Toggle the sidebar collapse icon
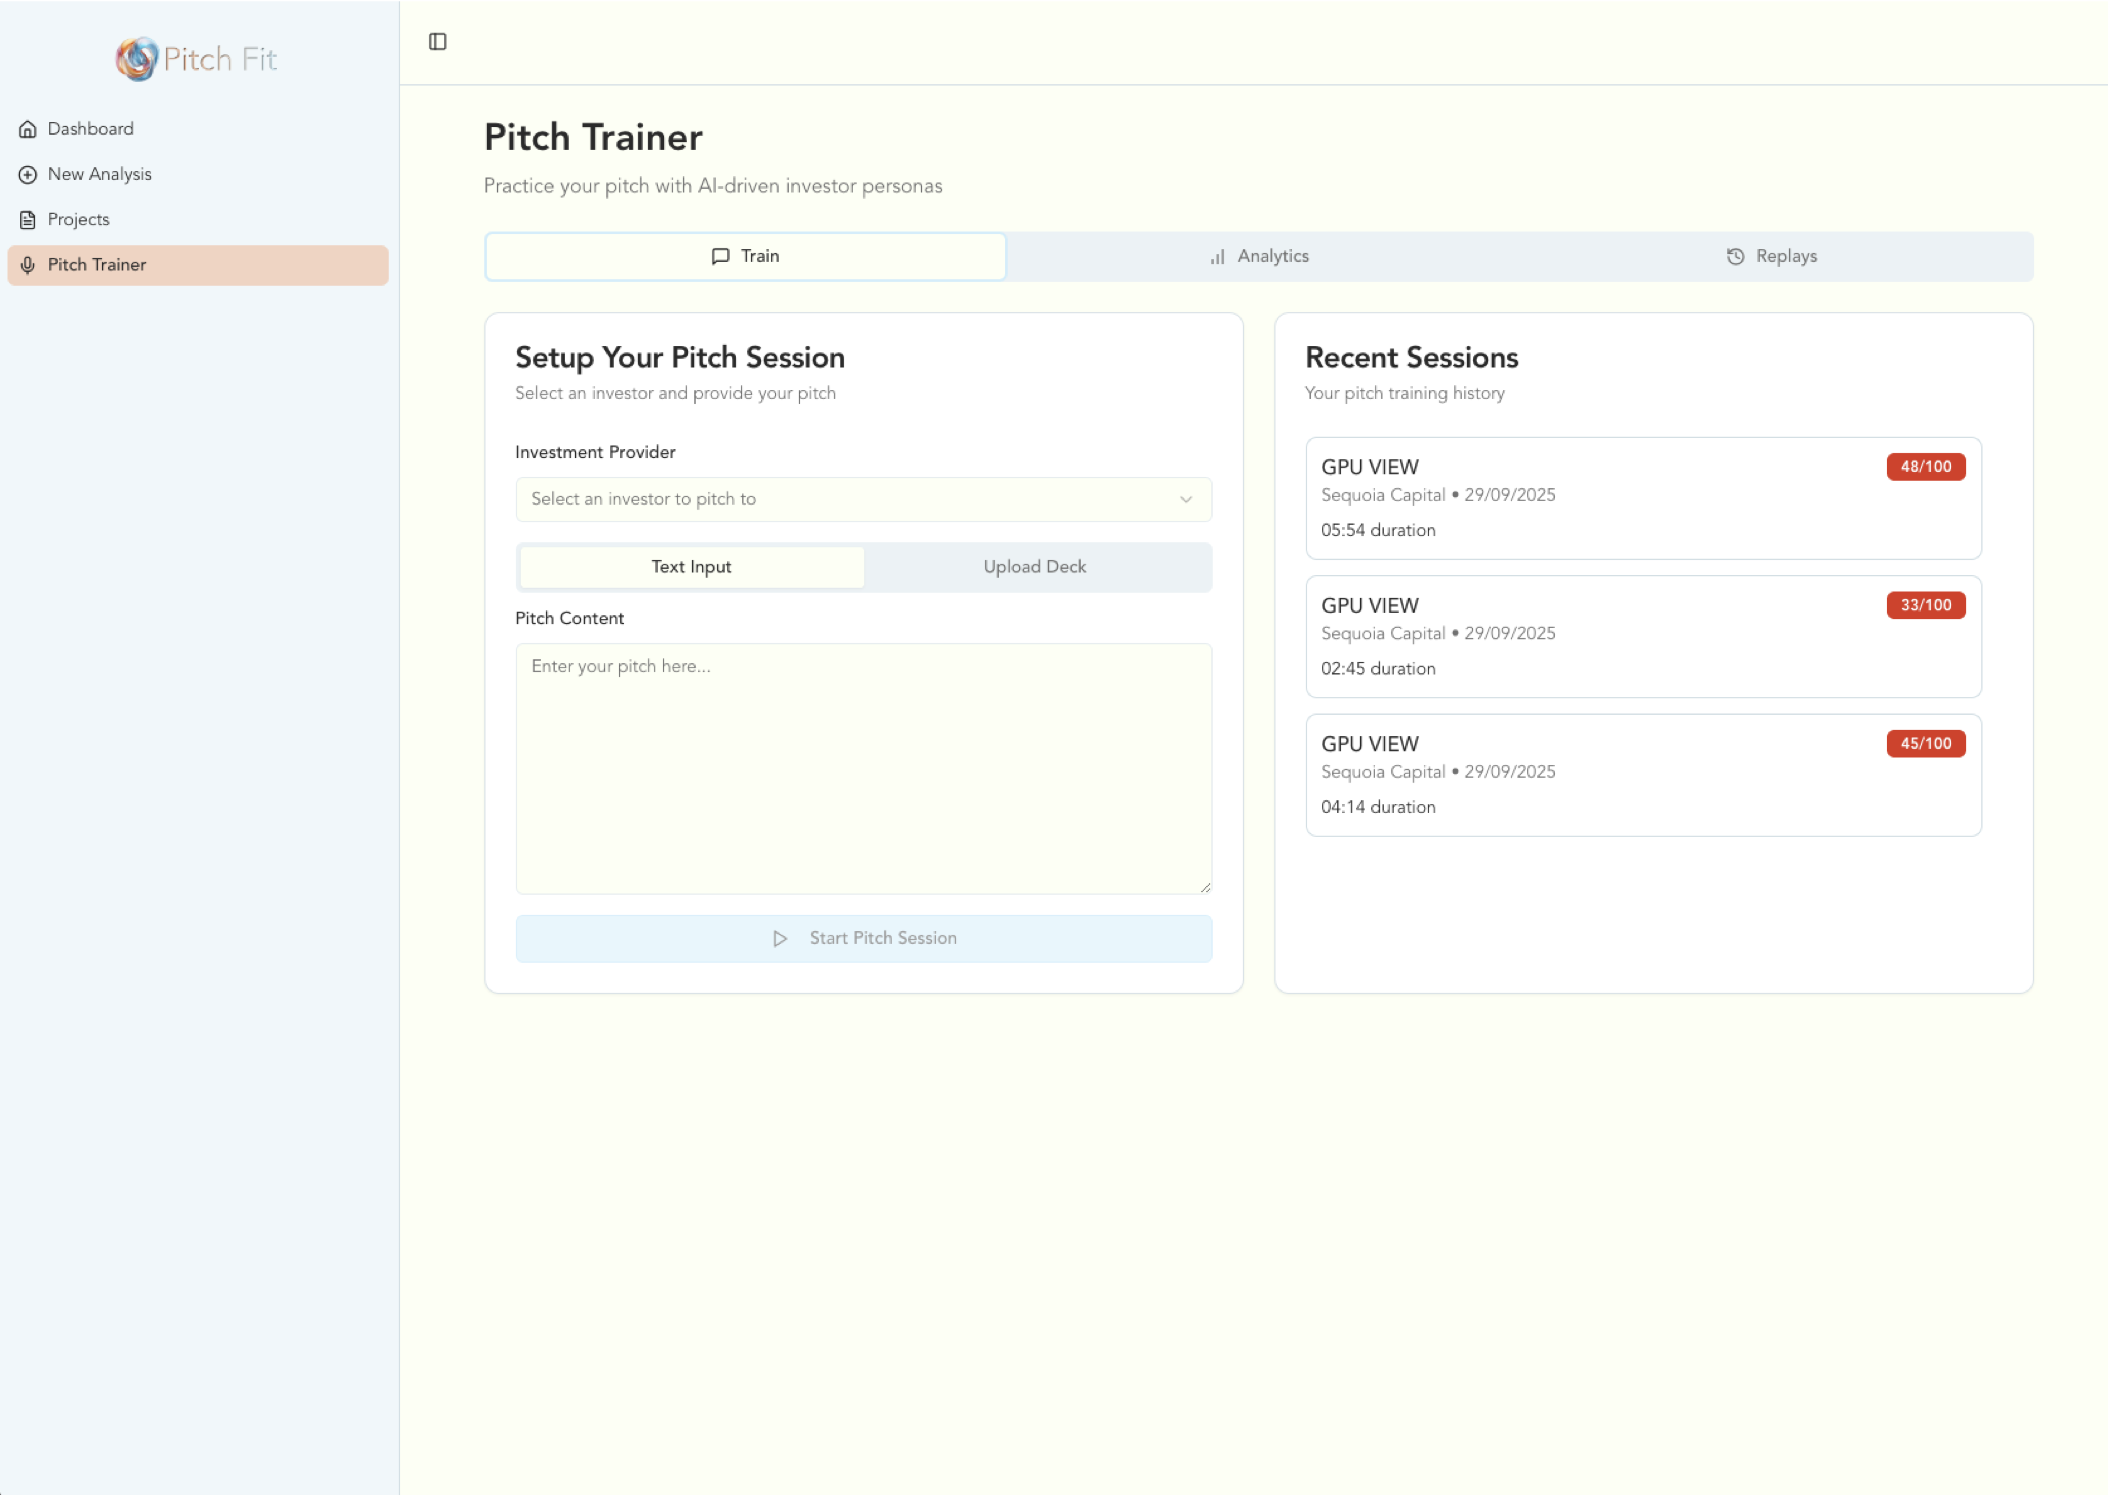The height and width of the screenshot is (1495, 2108). tap(438, 42)
